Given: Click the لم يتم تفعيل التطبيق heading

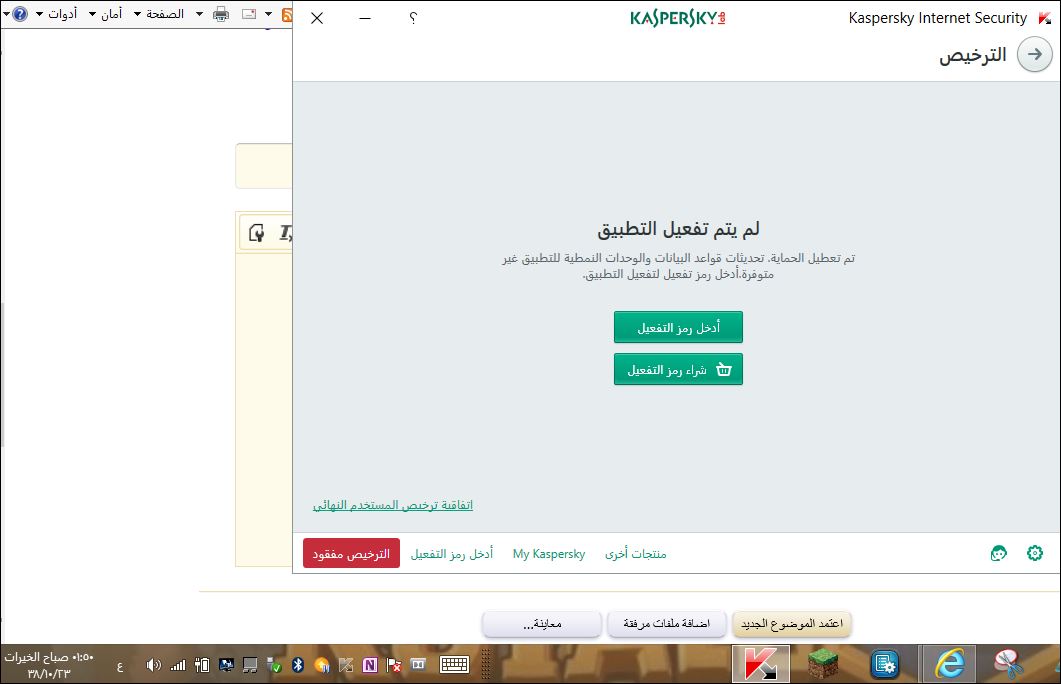Looking at the screenshot, I should point(678,229).
